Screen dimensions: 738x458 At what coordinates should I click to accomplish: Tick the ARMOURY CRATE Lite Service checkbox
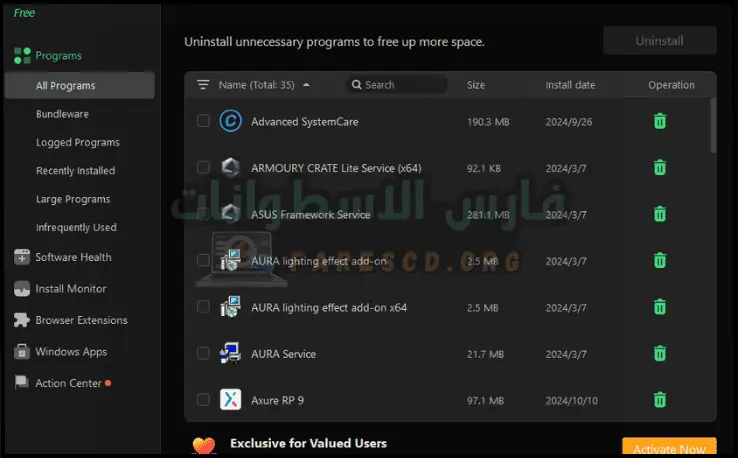[x=203, y=167]
